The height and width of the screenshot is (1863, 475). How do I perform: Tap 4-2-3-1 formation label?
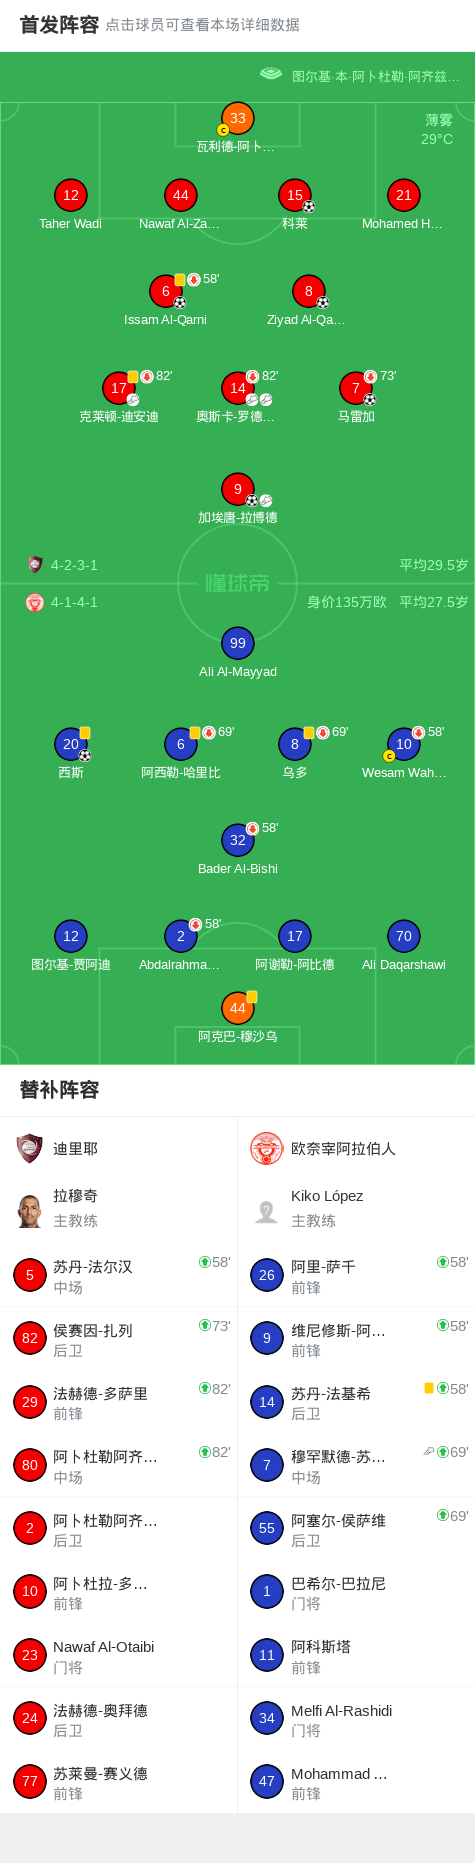[x=74, y=565]
